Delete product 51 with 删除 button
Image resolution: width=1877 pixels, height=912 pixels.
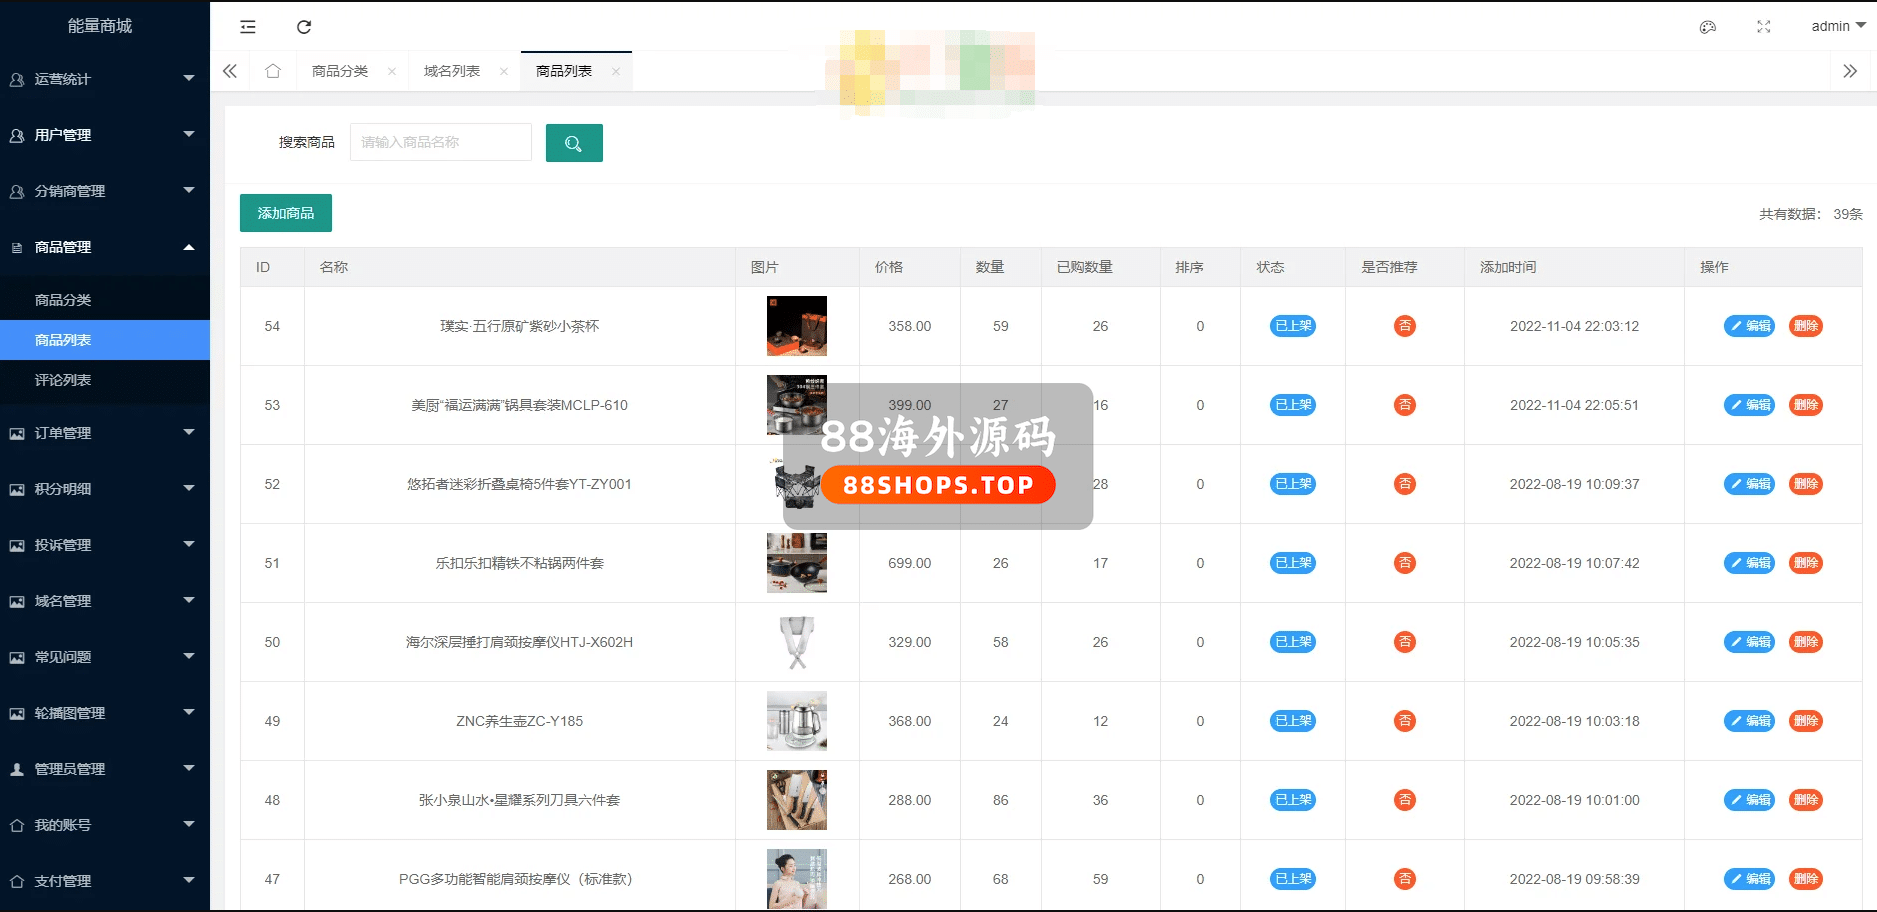1805,563
